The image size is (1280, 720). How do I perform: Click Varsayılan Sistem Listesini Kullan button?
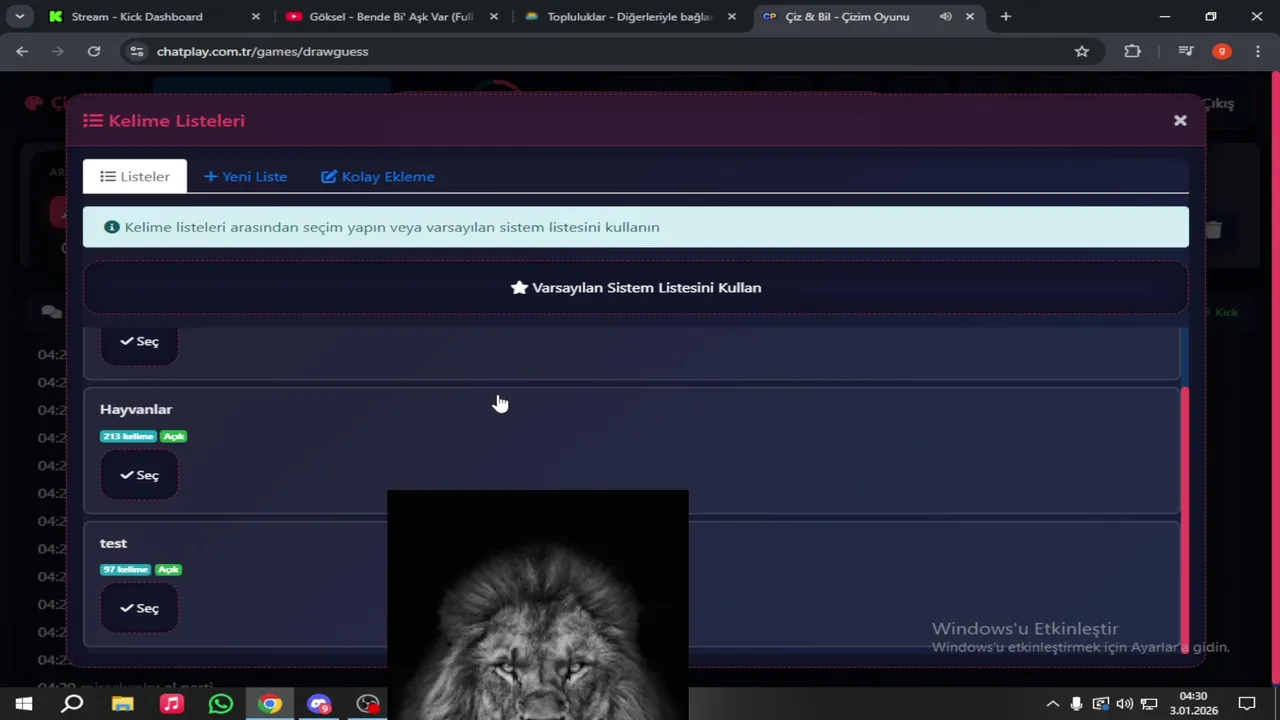636,287
